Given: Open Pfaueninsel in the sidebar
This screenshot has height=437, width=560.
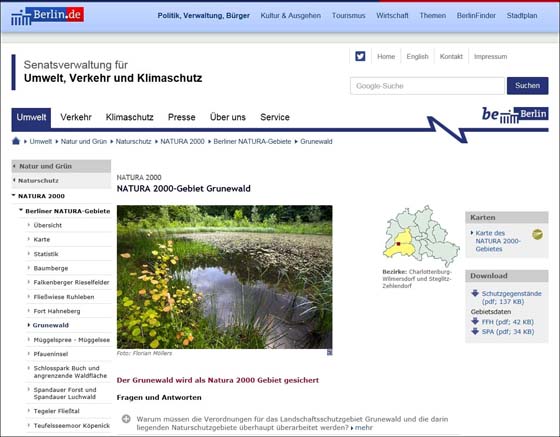Looking at the screenshot, I should click(x=50, y=354).
